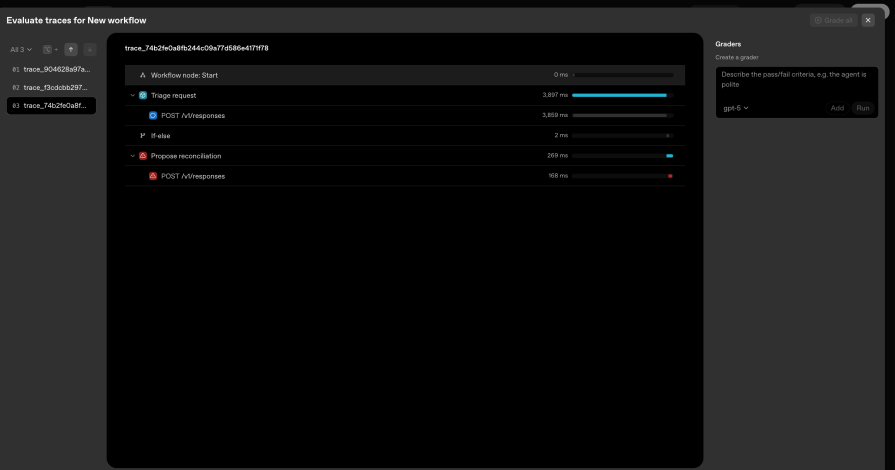Click the If-else branch icon

pos(143,135)
